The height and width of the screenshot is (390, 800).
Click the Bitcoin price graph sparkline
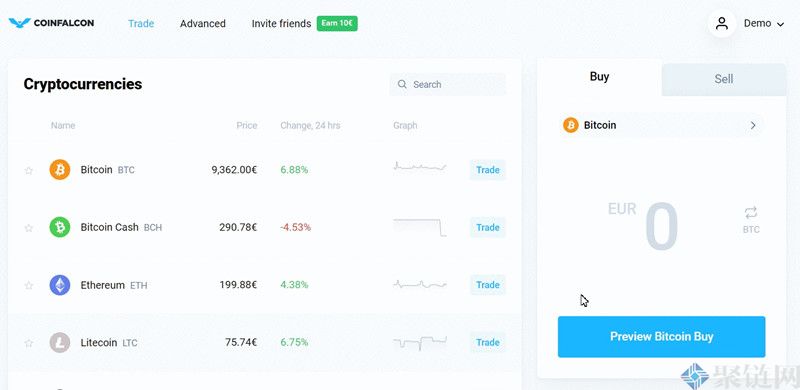tap(420, 166)
